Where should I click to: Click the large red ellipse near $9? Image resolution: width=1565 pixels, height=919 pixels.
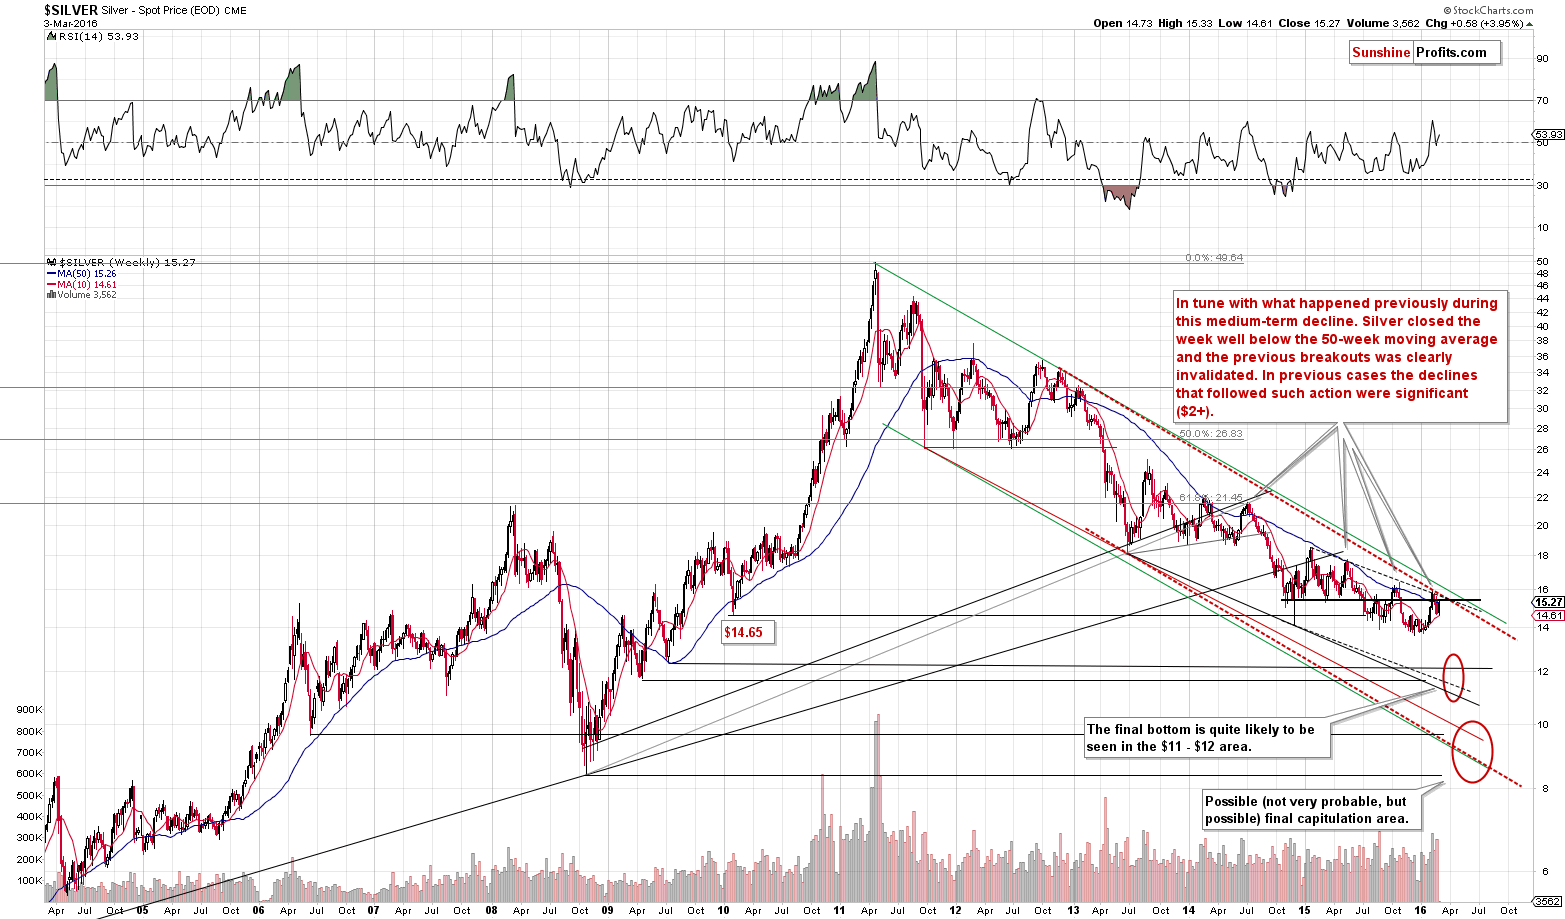[1472, 751]
